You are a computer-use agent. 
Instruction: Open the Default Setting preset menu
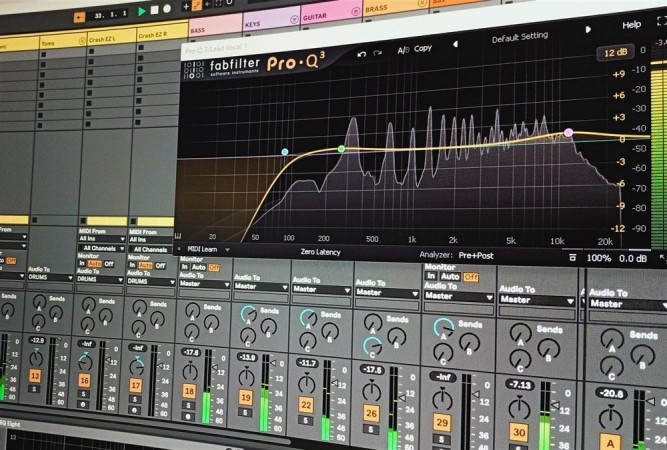coord(519,37)
